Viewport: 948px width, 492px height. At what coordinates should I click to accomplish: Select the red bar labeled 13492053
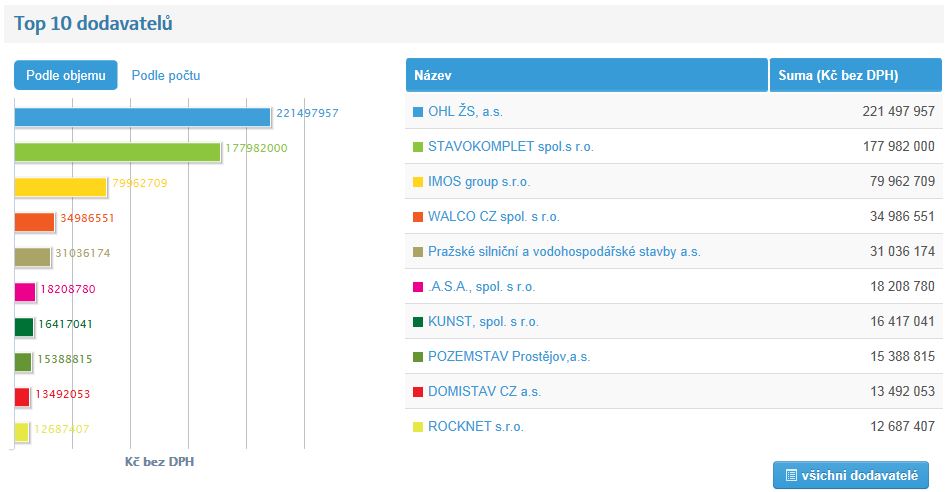[22, 397]
